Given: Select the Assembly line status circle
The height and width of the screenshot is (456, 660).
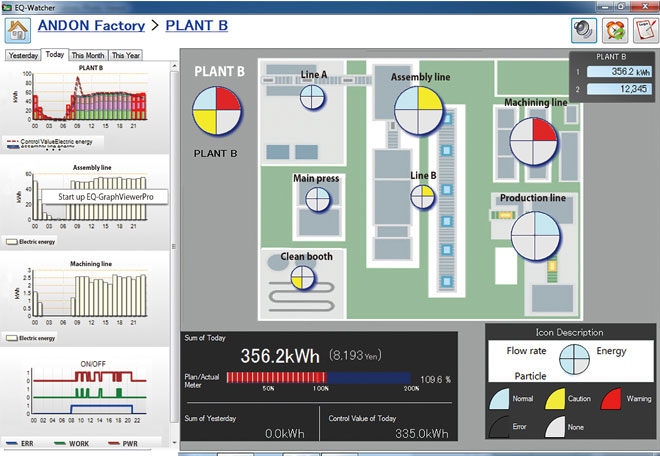Looking at the screenshot, I should [x=420, y=109].
